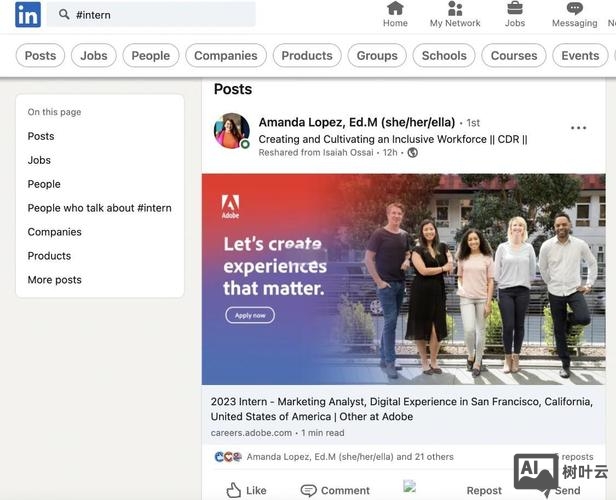Select the Posts filter pill

click(x=40, y=55)
